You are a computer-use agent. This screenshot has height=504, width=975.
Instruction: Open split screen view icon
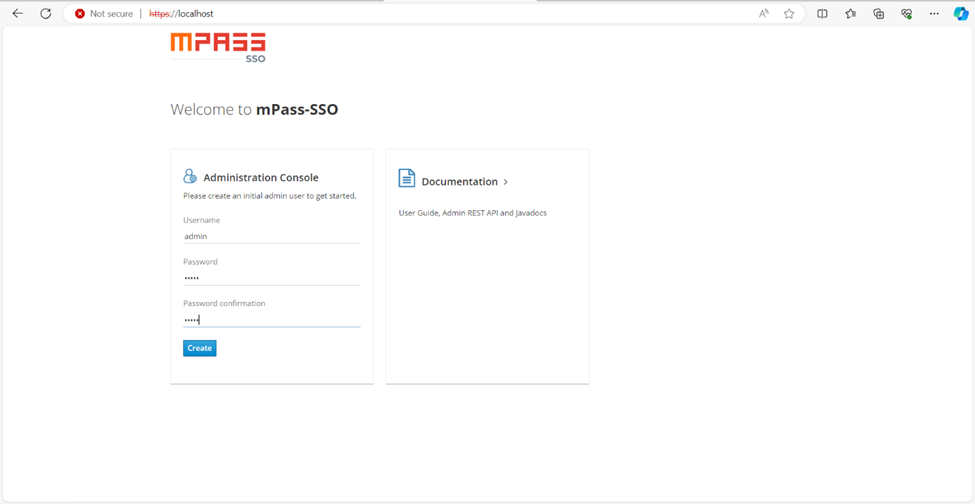point(822,14)
